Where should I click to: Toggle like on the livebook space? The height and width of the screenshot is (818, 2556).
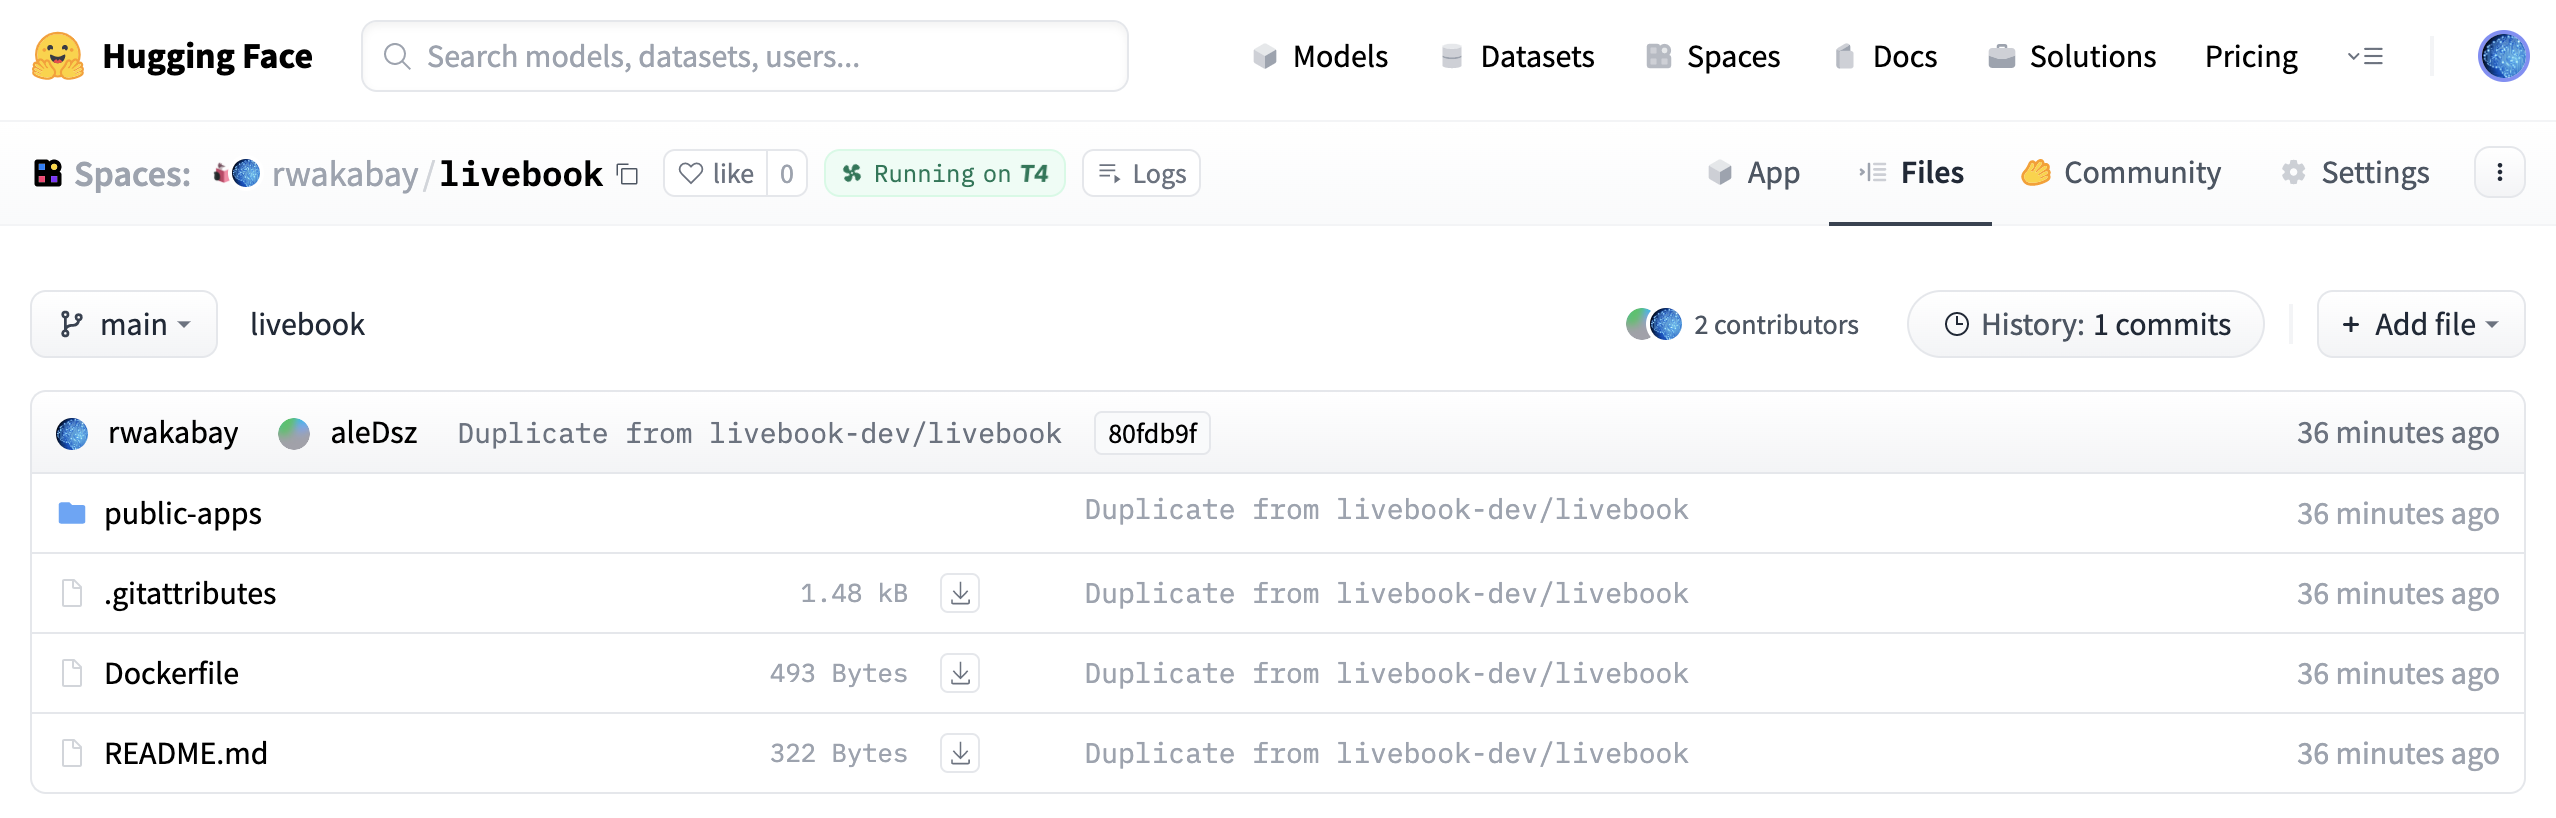pos(716,174)
